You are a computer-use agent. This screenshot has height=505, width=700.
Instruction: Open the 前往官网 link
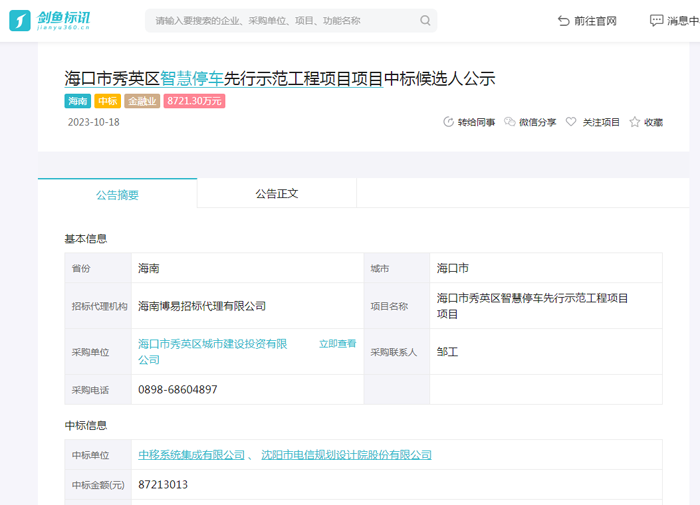[x=595, y=21]
